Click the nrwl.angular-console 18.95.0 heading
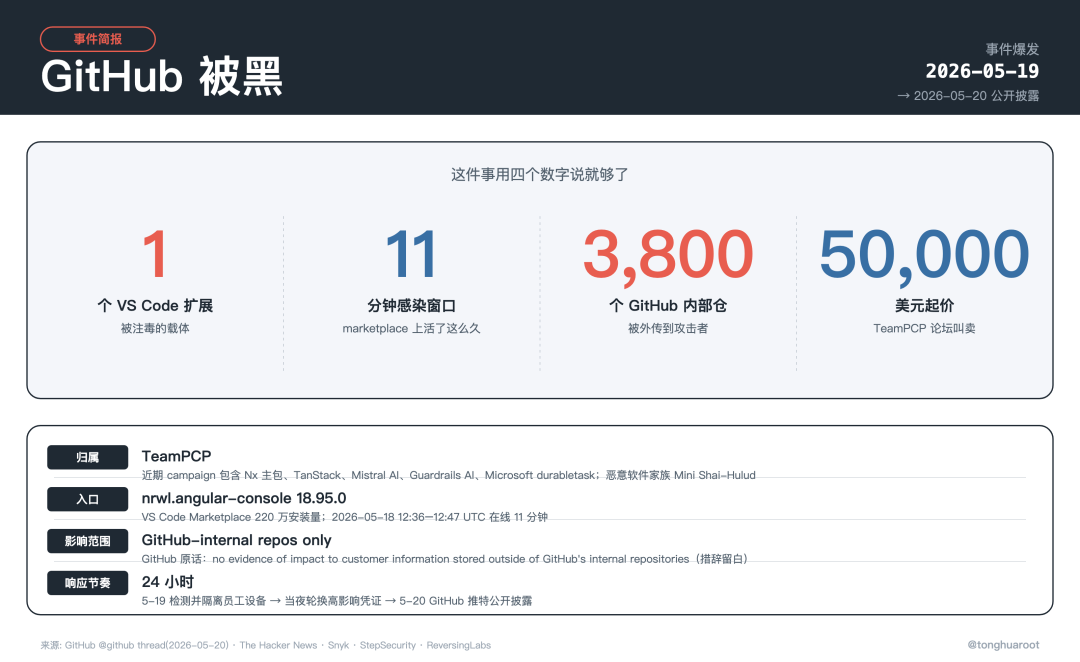 coord(244,498)
